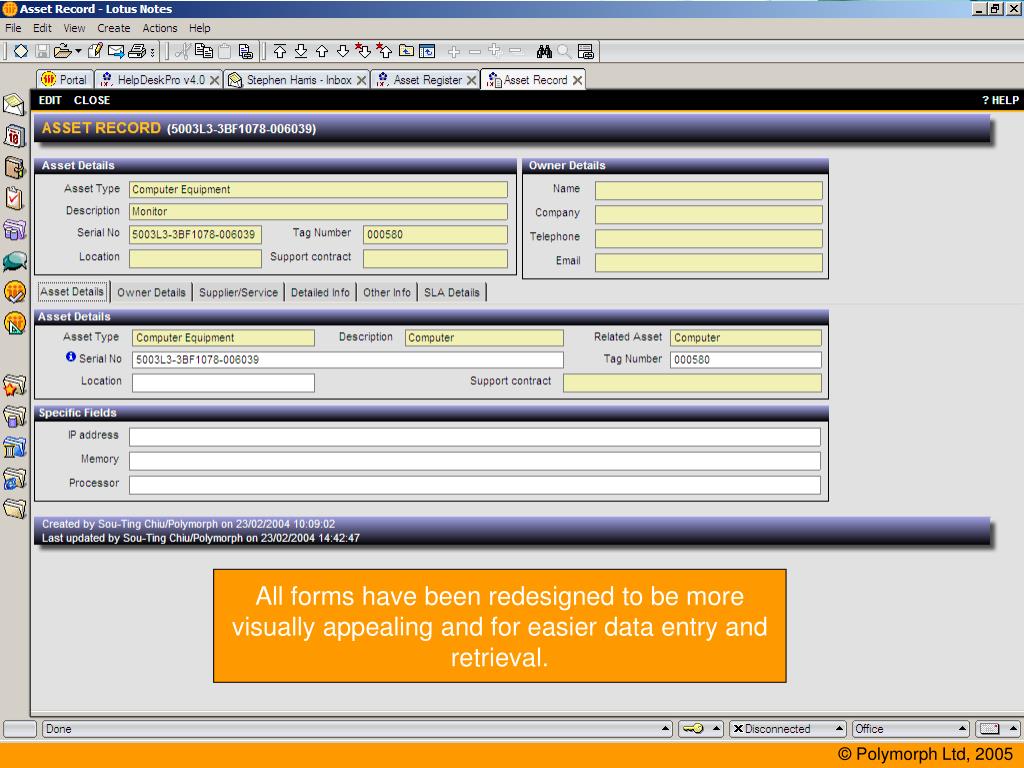
Task: Click the Find binoculars icon
Action: point(544,51)
